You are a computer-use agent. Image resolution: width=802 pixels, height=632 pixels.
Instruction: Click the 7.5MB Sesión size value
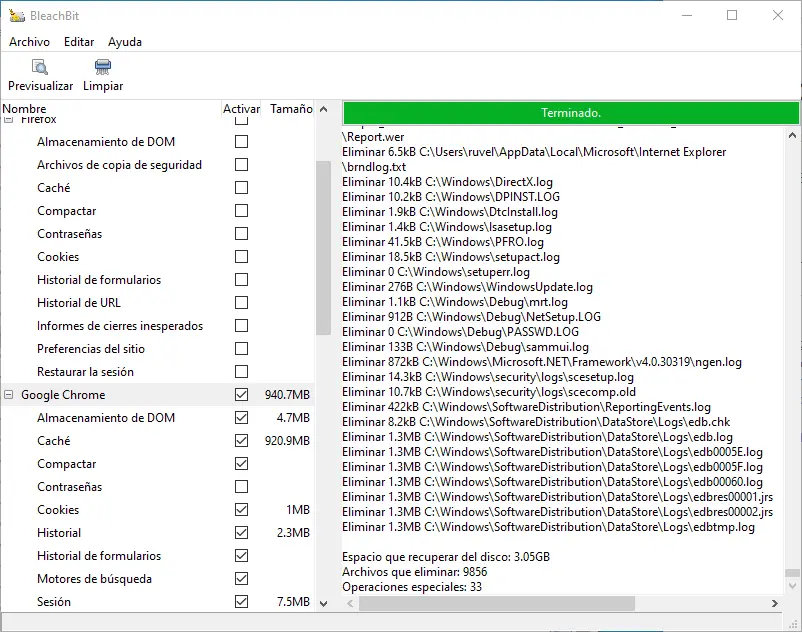pyautogui.click(x=293, y=602)
